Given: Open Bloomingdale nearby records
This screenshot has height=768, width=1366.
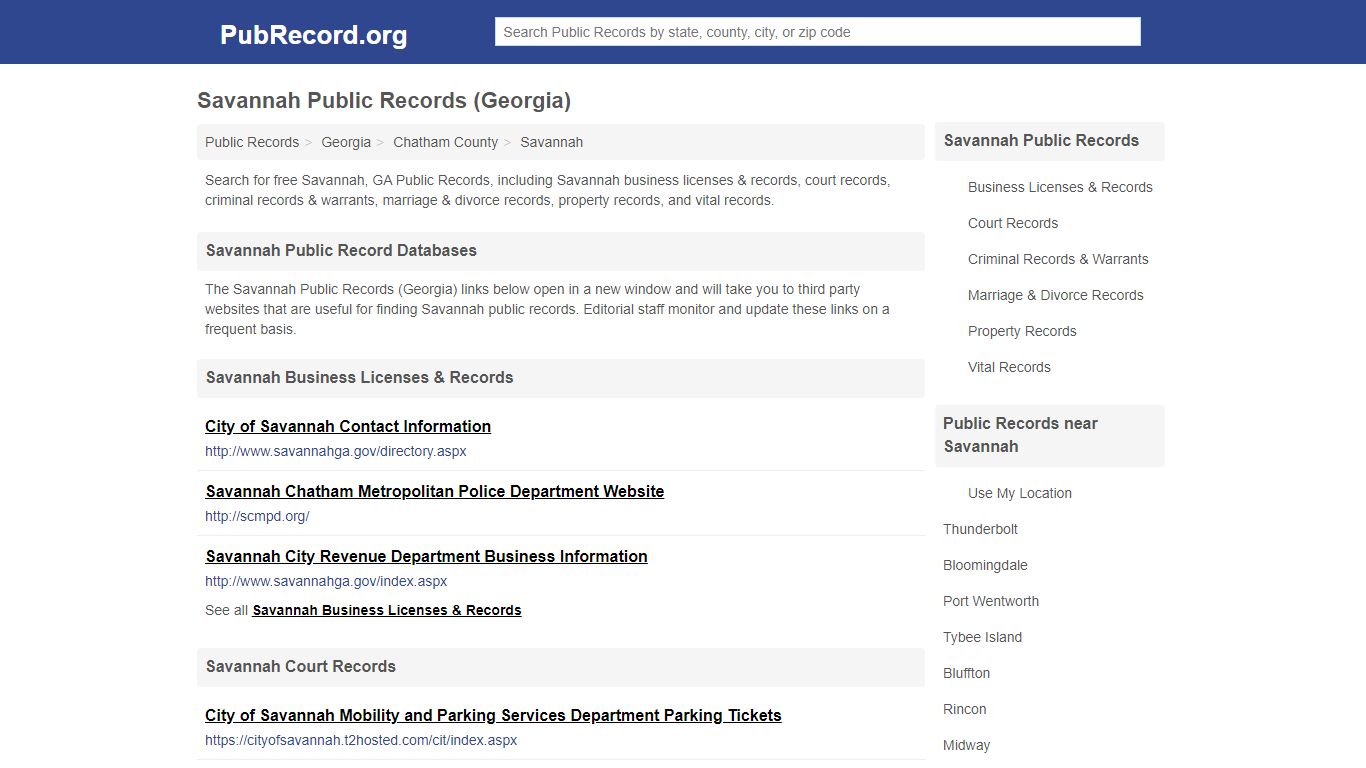Looking at the screenshot, I should coord(985,565).
